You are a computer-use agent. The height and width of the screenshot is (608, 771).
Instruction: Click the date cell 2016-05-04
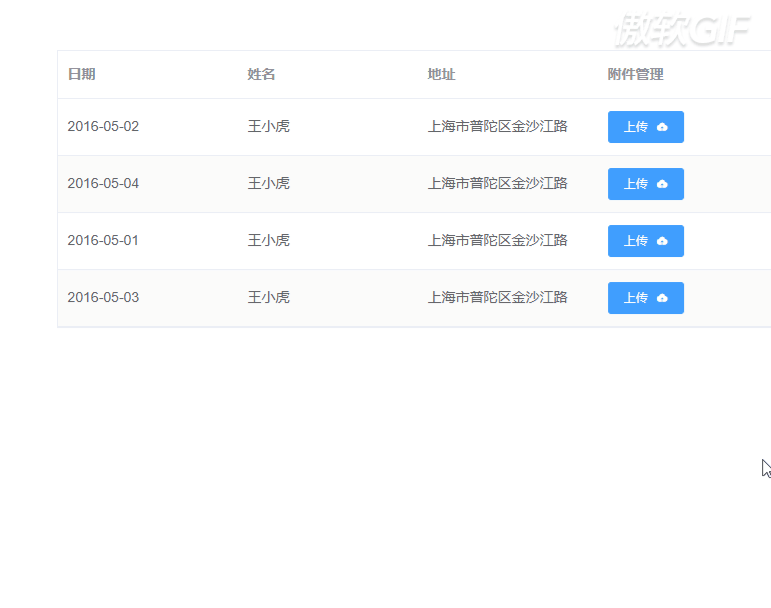[103, 183]
